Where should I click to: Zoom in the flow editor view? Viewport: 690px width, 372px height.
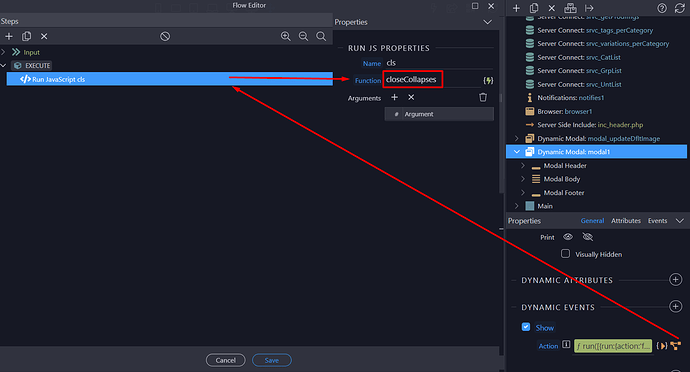click(286, 37)
